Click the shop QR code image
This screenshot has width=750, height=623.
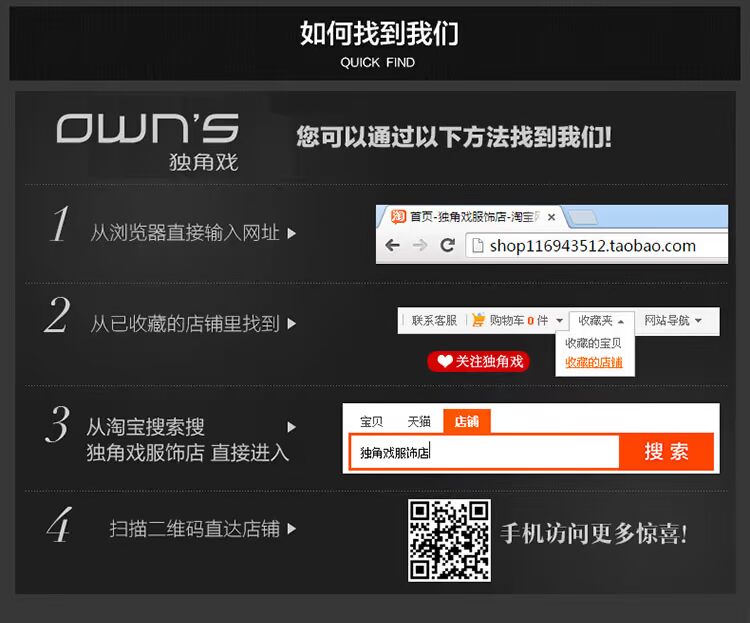coord(449,541)
